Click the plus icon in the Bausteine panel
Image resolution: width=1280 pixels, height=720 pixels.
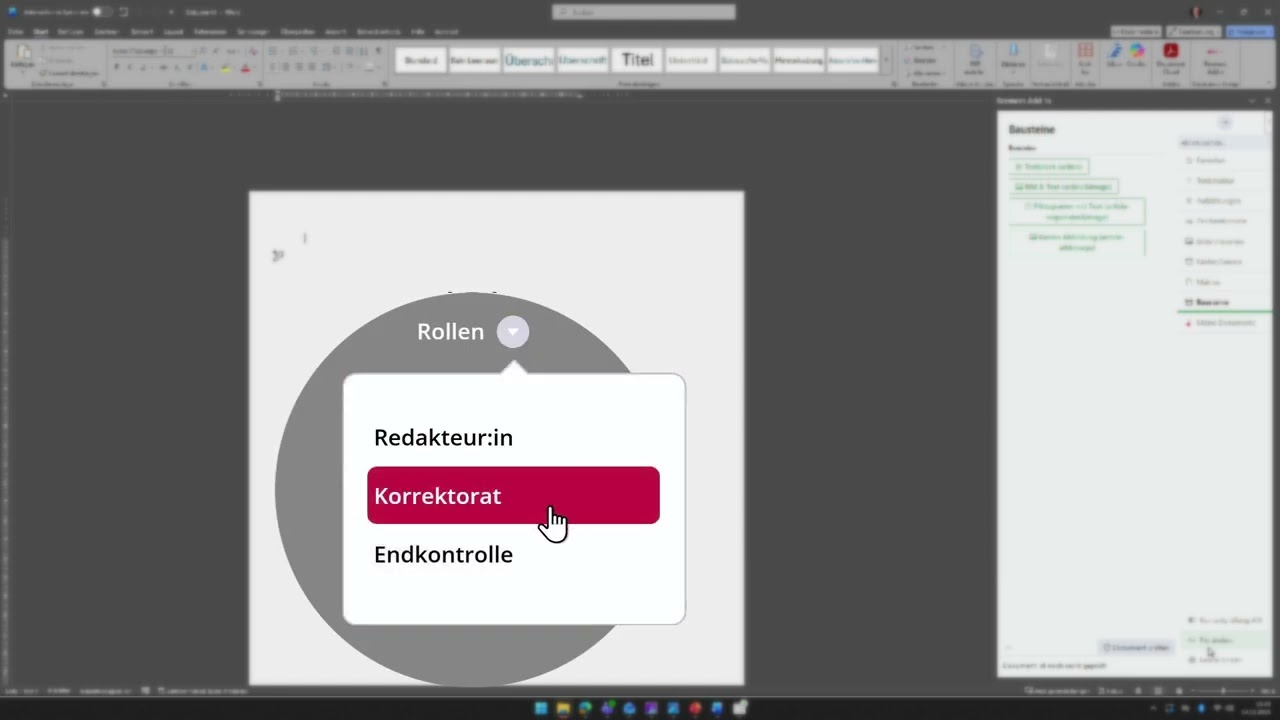1224,122
